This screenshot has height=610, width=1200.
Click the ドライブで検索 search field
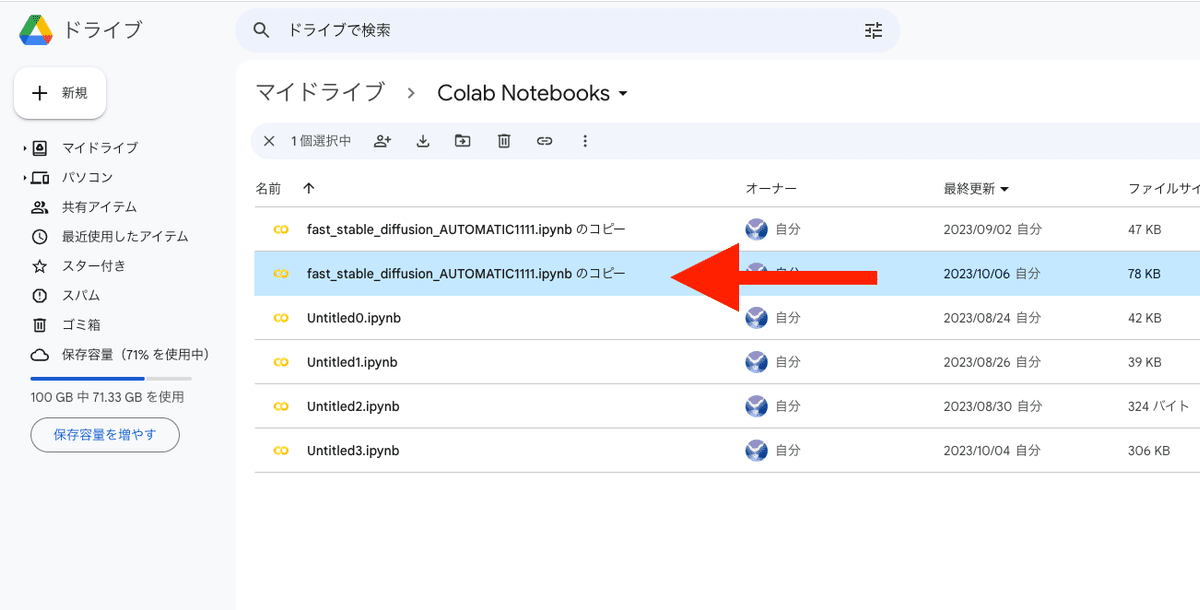(x=560, y=30)
